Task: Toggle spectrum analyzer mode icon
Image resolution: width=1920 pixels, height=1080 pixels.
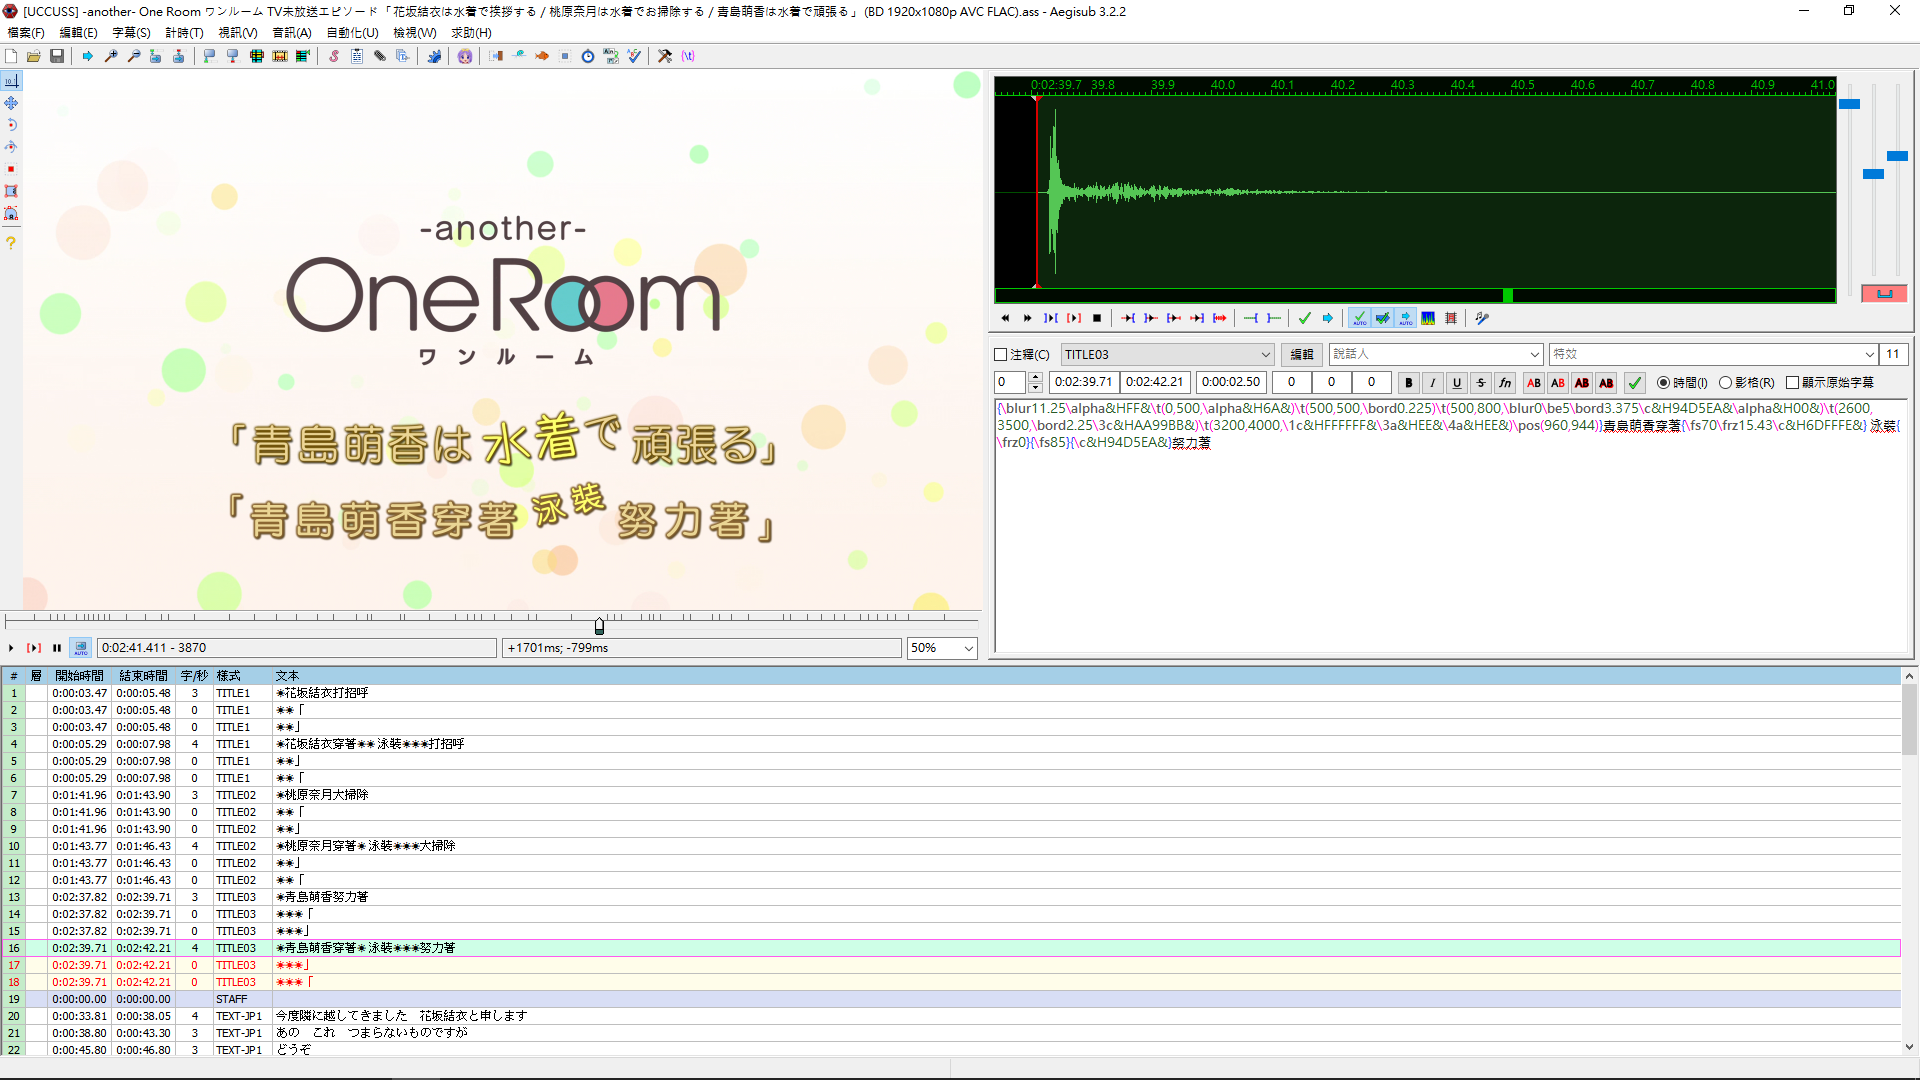Action: pyautogui.click(x=1428, y=318)
